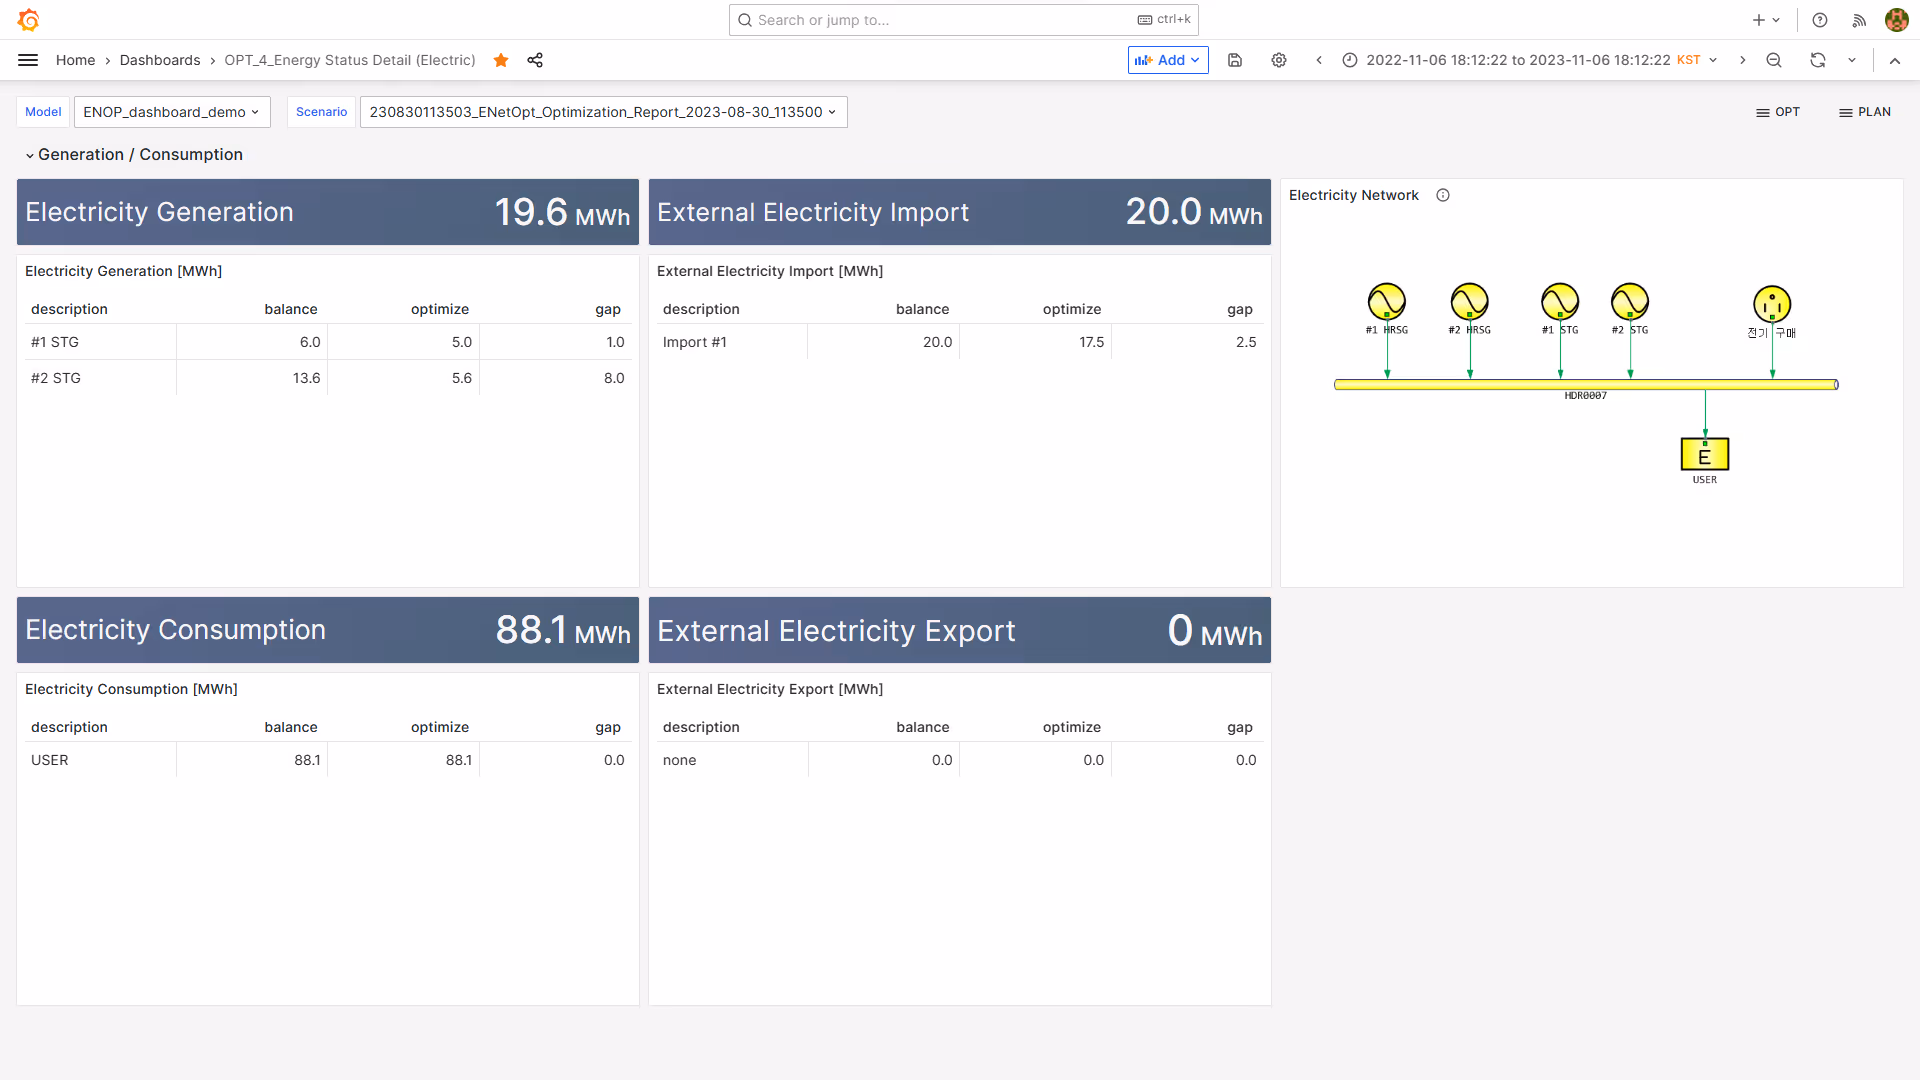The height and width of the screenshot is (1080, 1920).
Task: Collapse the top toolbar chevron
Action: pos(1895,60)
